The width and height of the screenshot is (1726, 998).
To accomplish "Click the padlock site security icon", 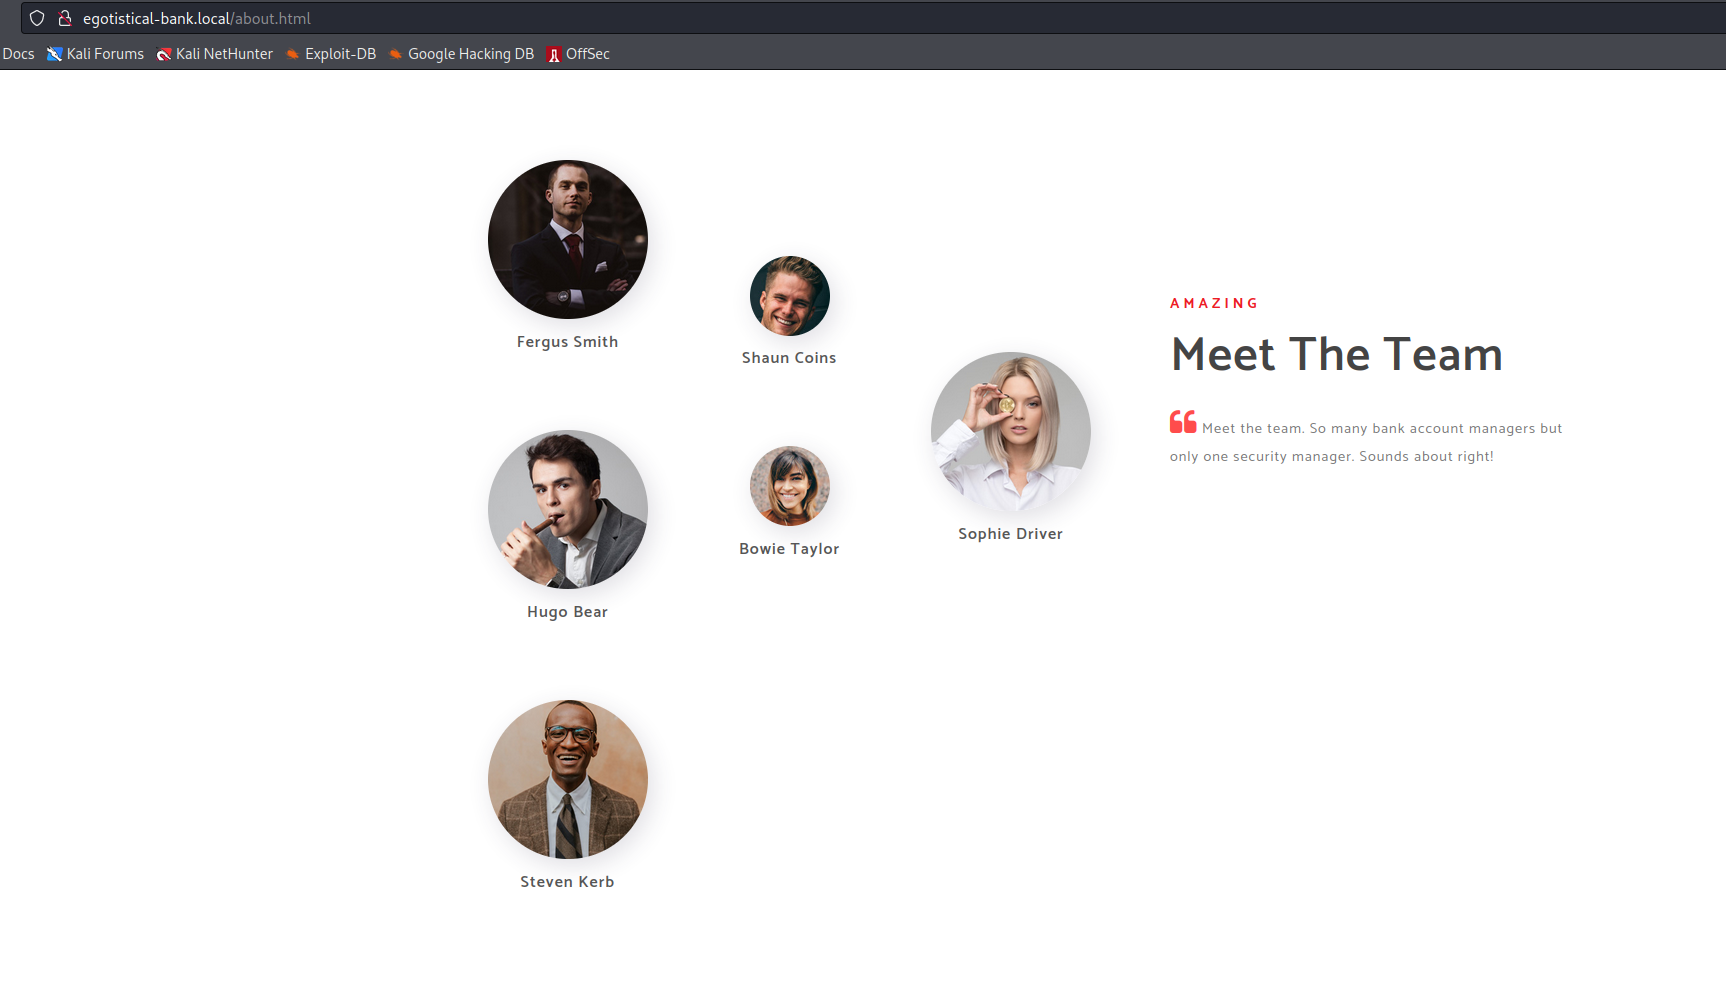I will (65, 18).
